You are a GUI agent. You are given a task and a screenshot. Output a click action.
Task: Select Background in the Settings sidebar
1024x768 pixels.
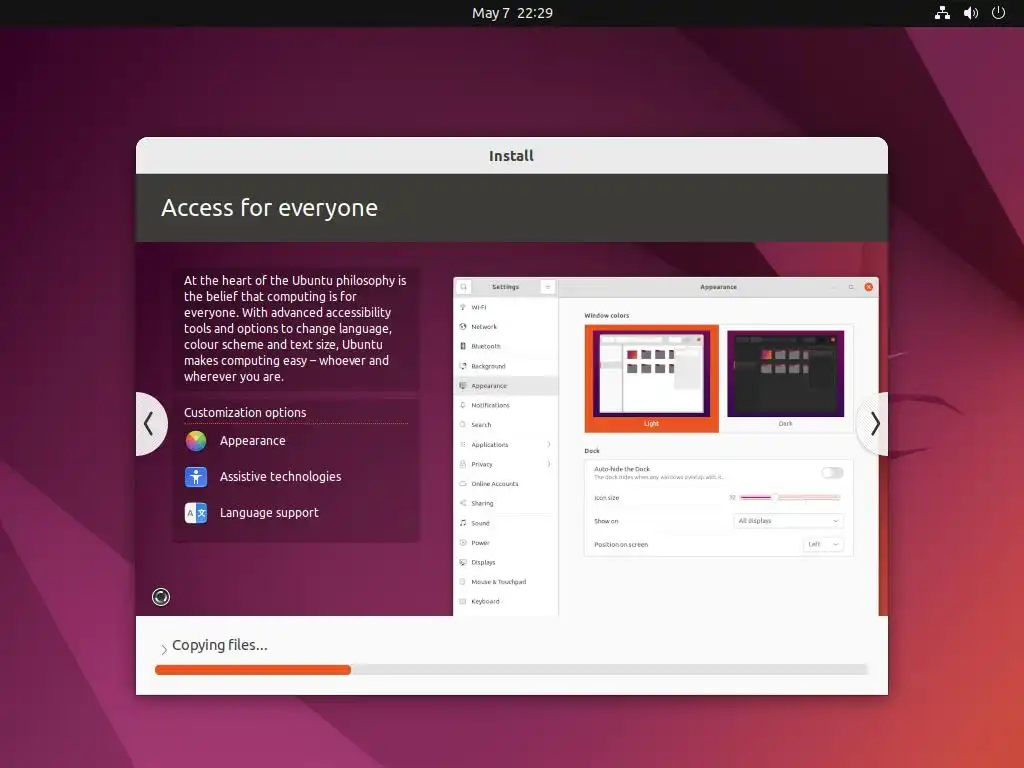pyautogui.click(x=505, y=366)
